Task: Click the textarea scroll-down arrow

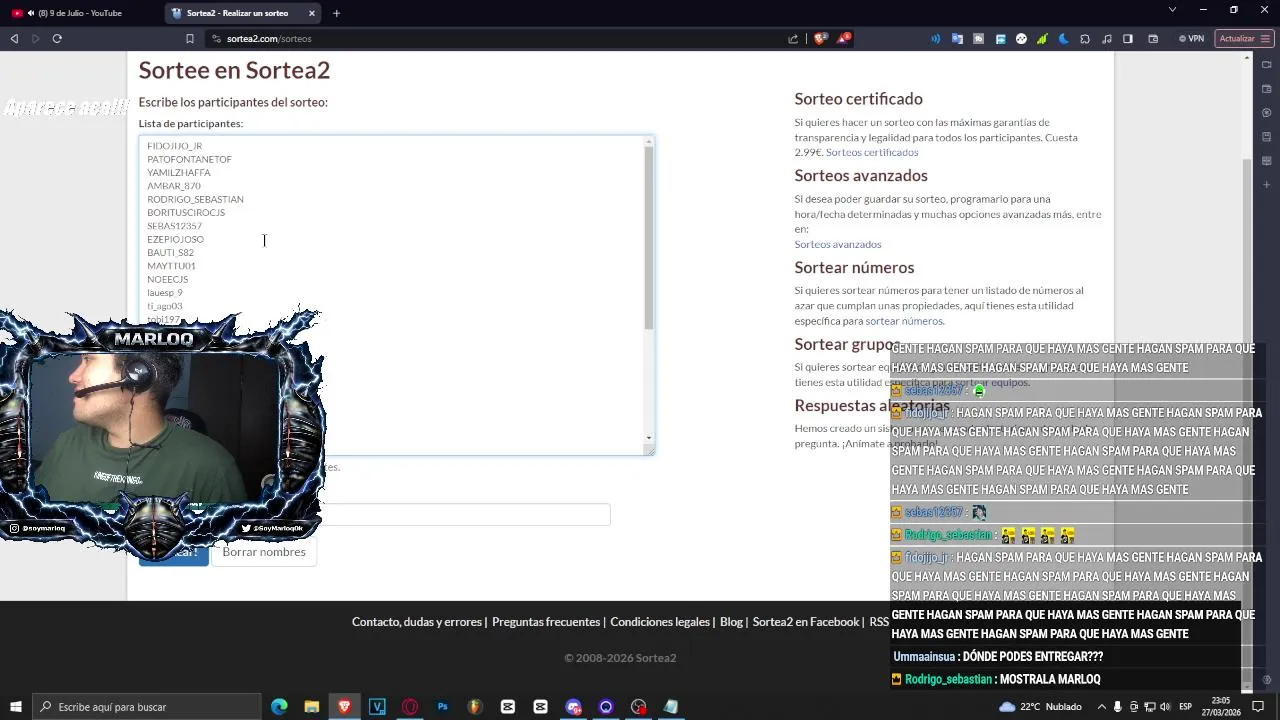Action: [x=649, y=438]
